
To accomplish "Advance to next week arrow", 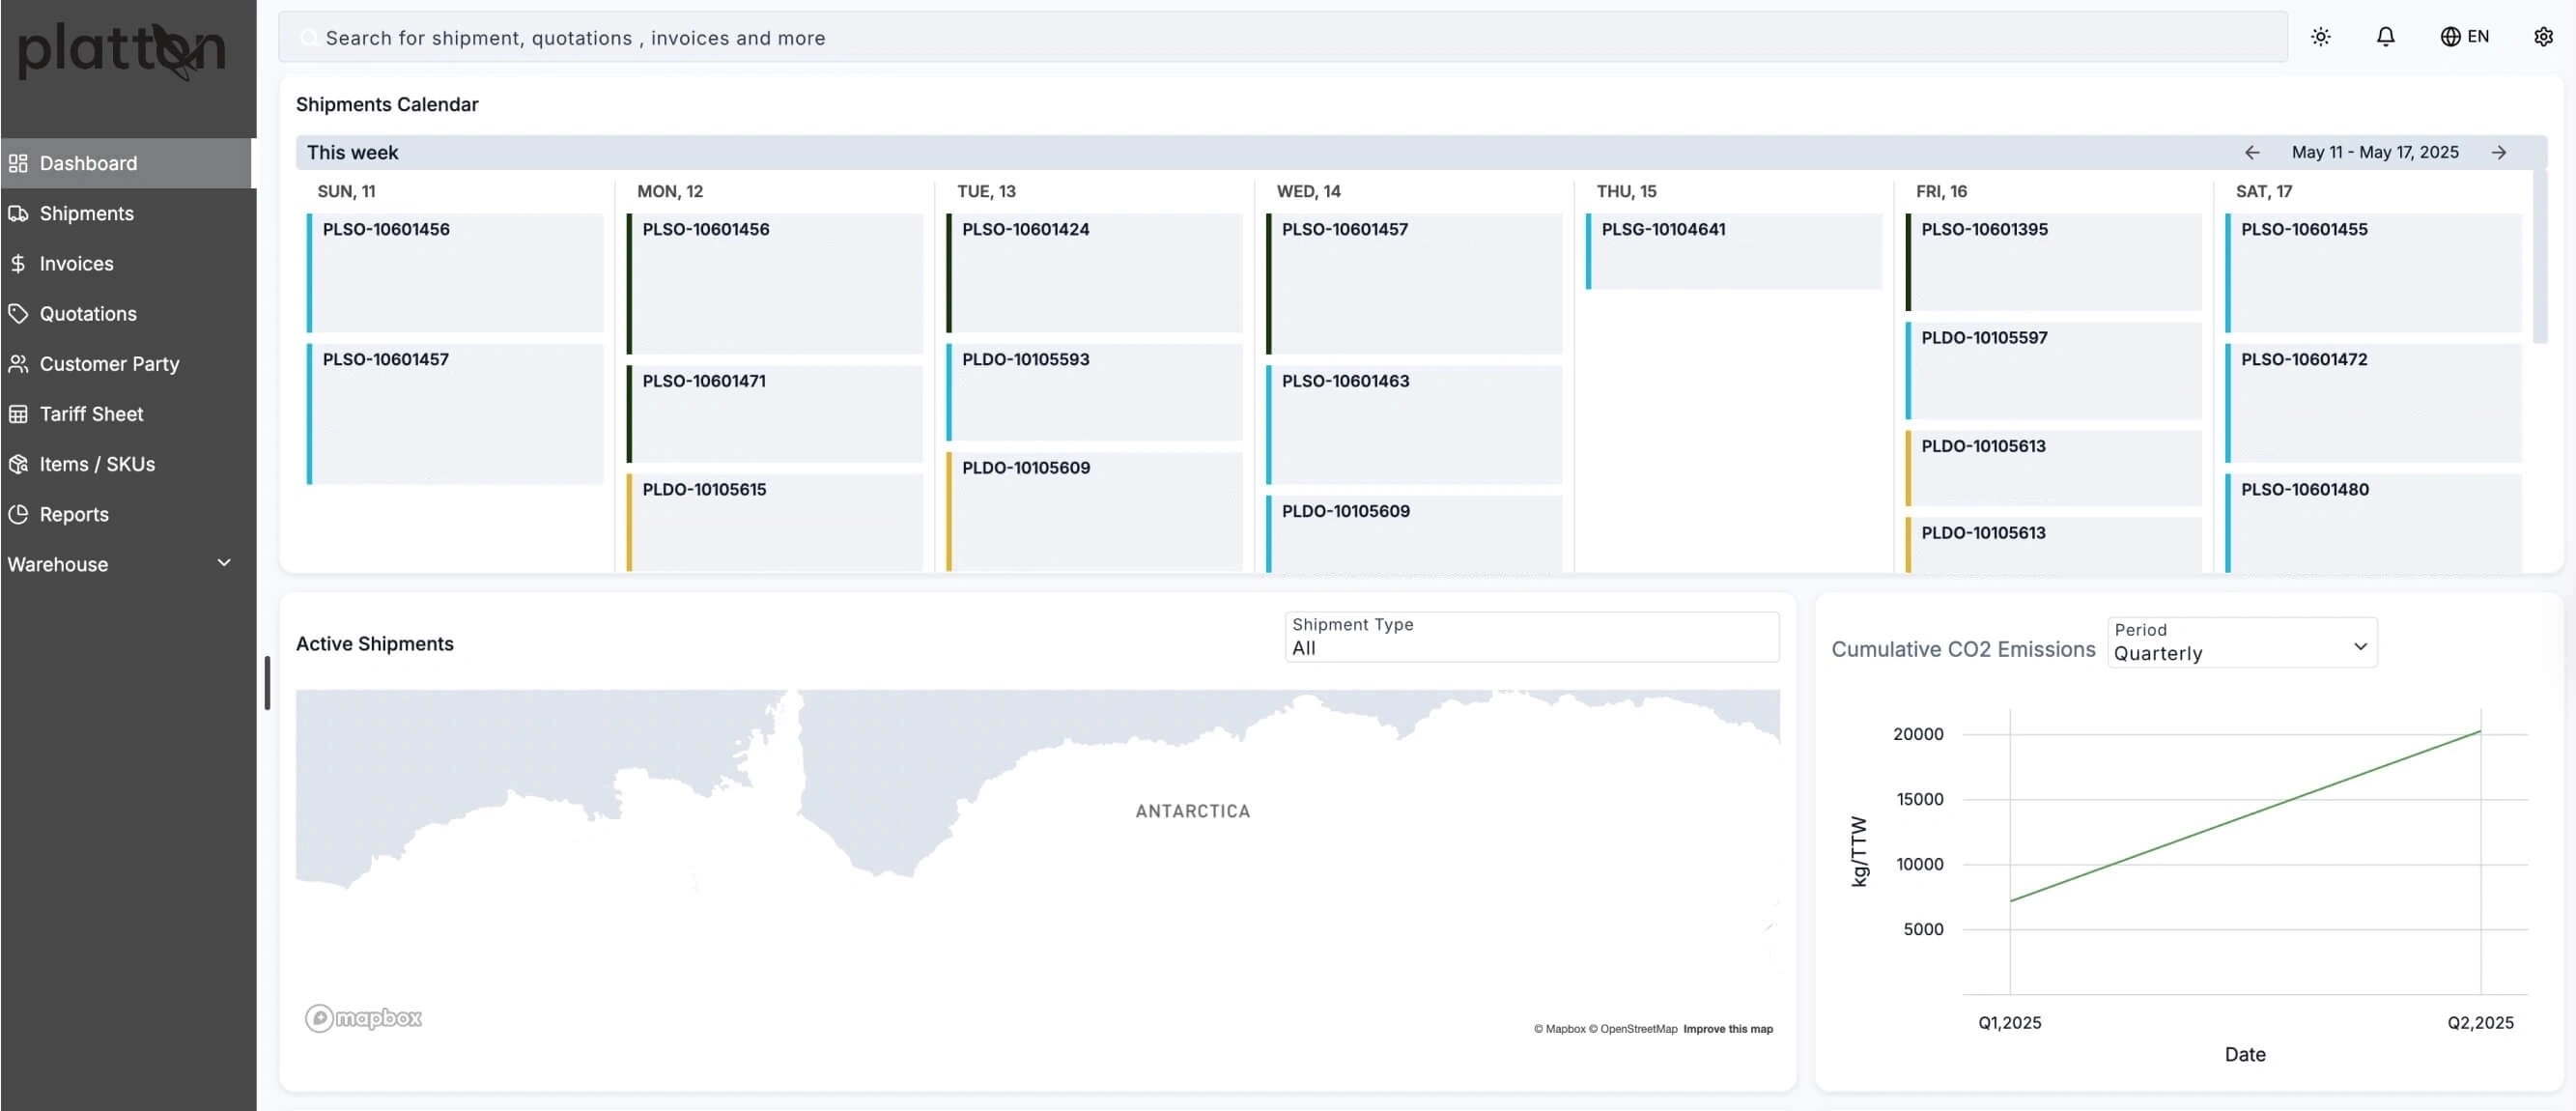I will (2498, 152).
